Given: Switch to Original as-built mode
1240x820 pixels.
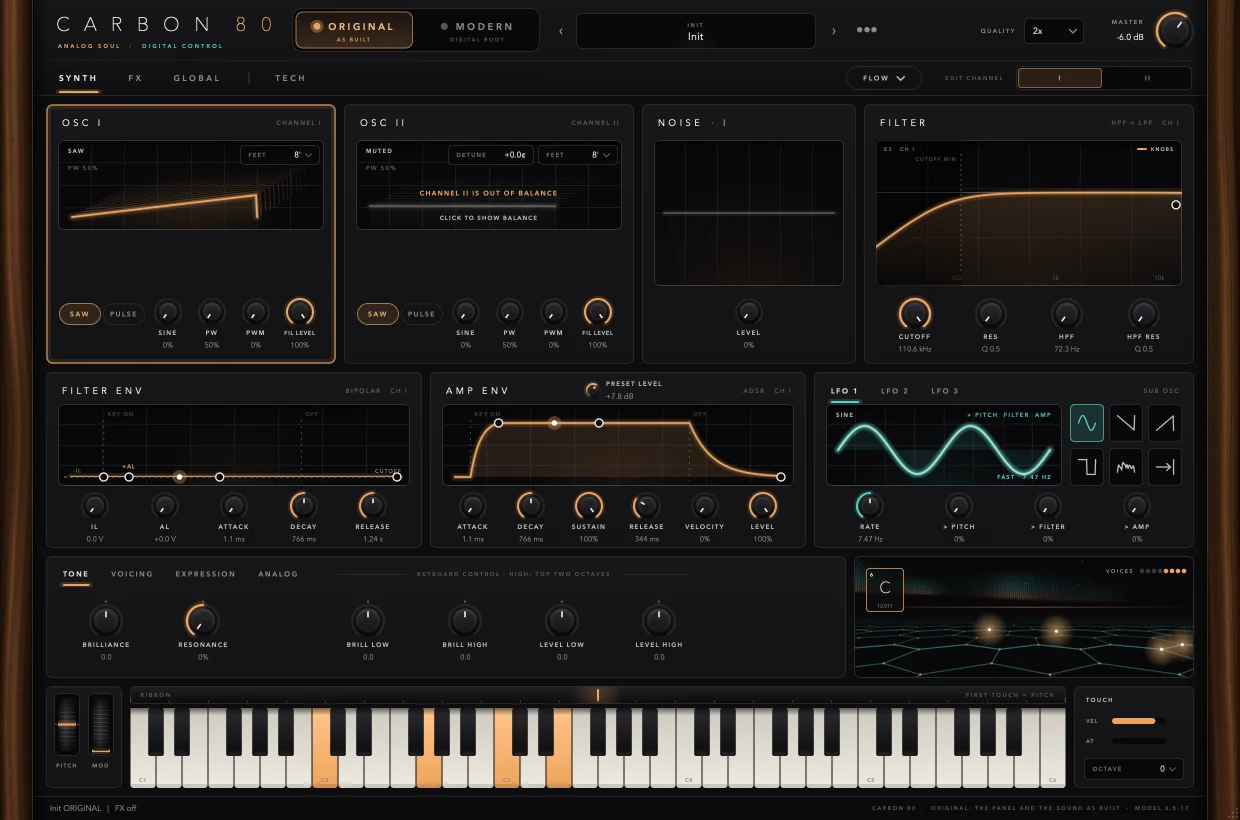Looking at the screenshot, I should click(354, 30).
